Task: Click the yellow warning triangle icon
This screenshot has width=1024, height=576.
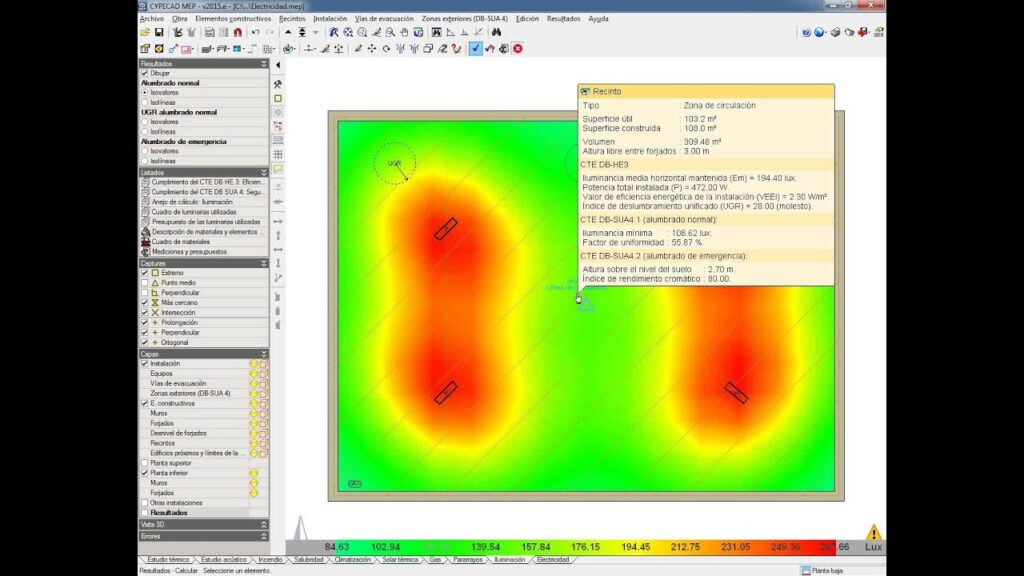Action: click(875, 533)
